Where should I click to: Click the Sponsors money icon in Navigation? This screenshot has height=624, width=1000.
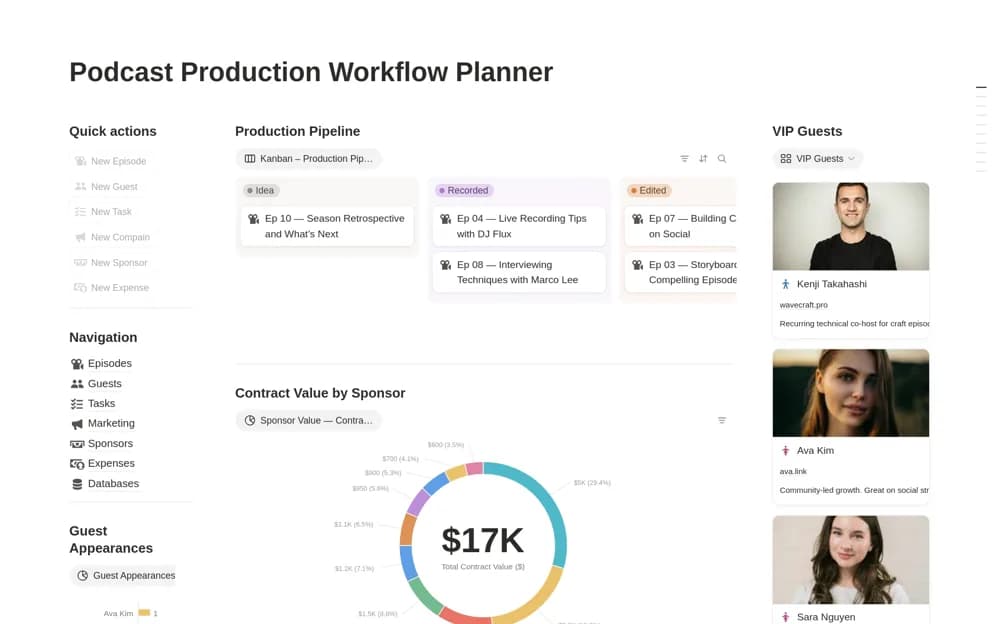click(x=77, y=444)
